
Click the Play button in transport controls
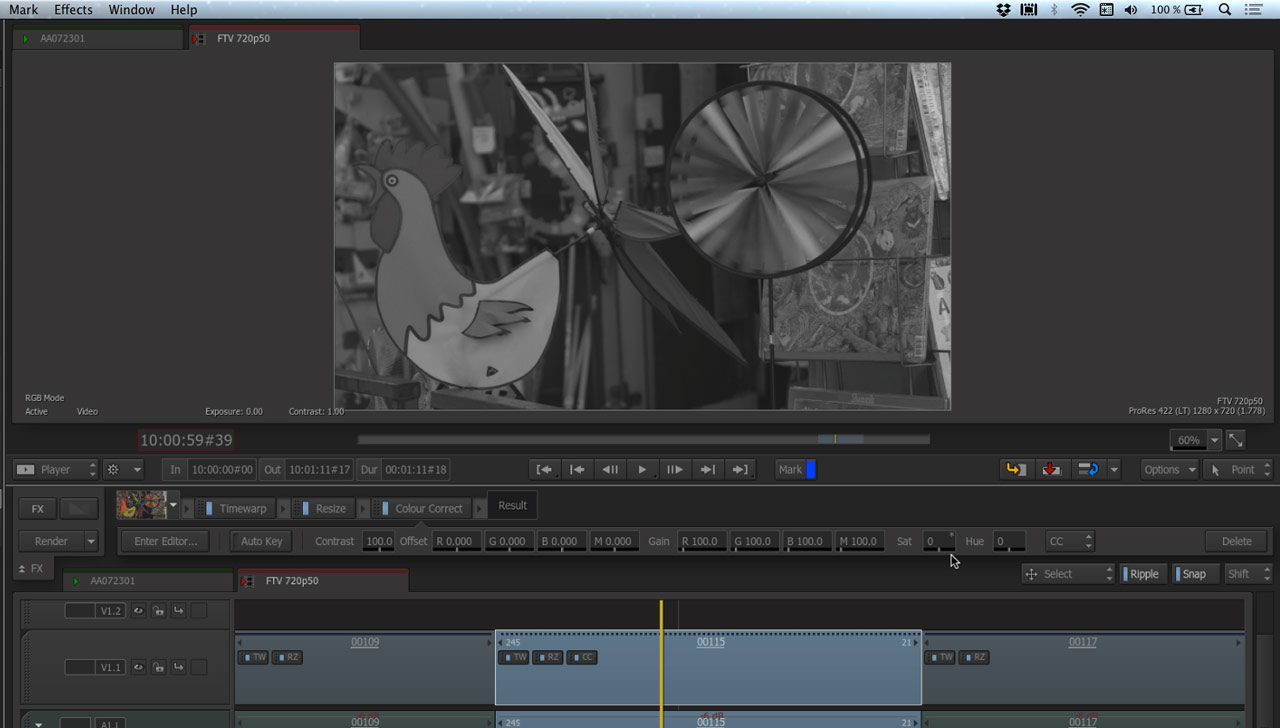point(642,469)
